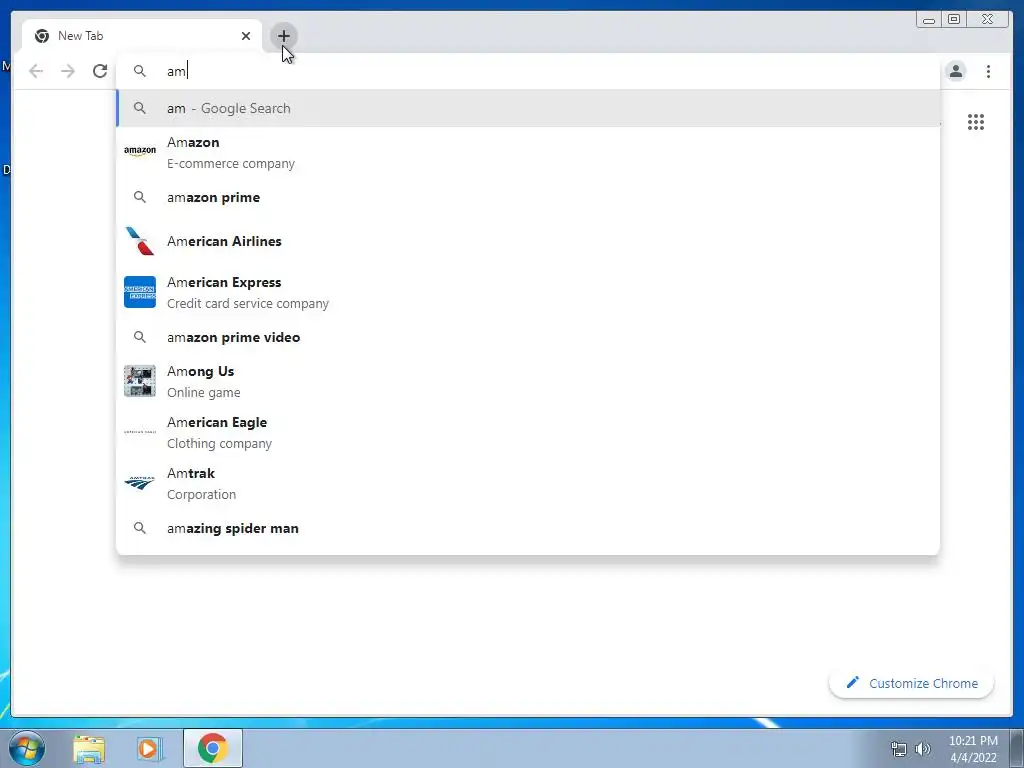Open network status tray icon
1024x768 pixels.
[899, 749]
